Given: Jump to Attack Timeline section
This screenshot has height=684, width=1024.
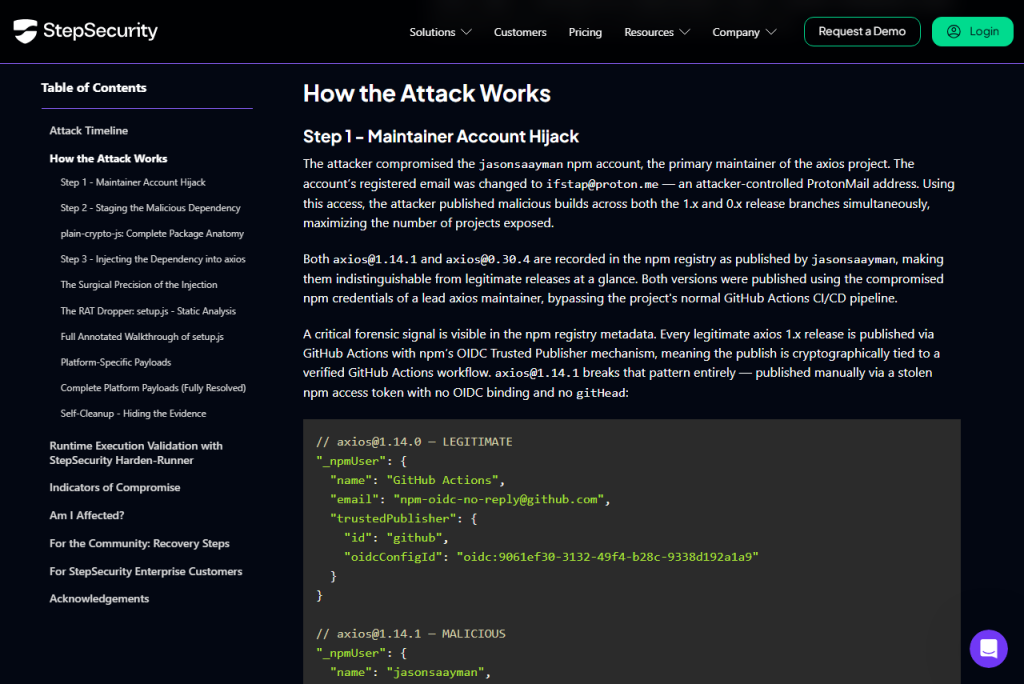Looking at the screenshot, I should point(89,131).
